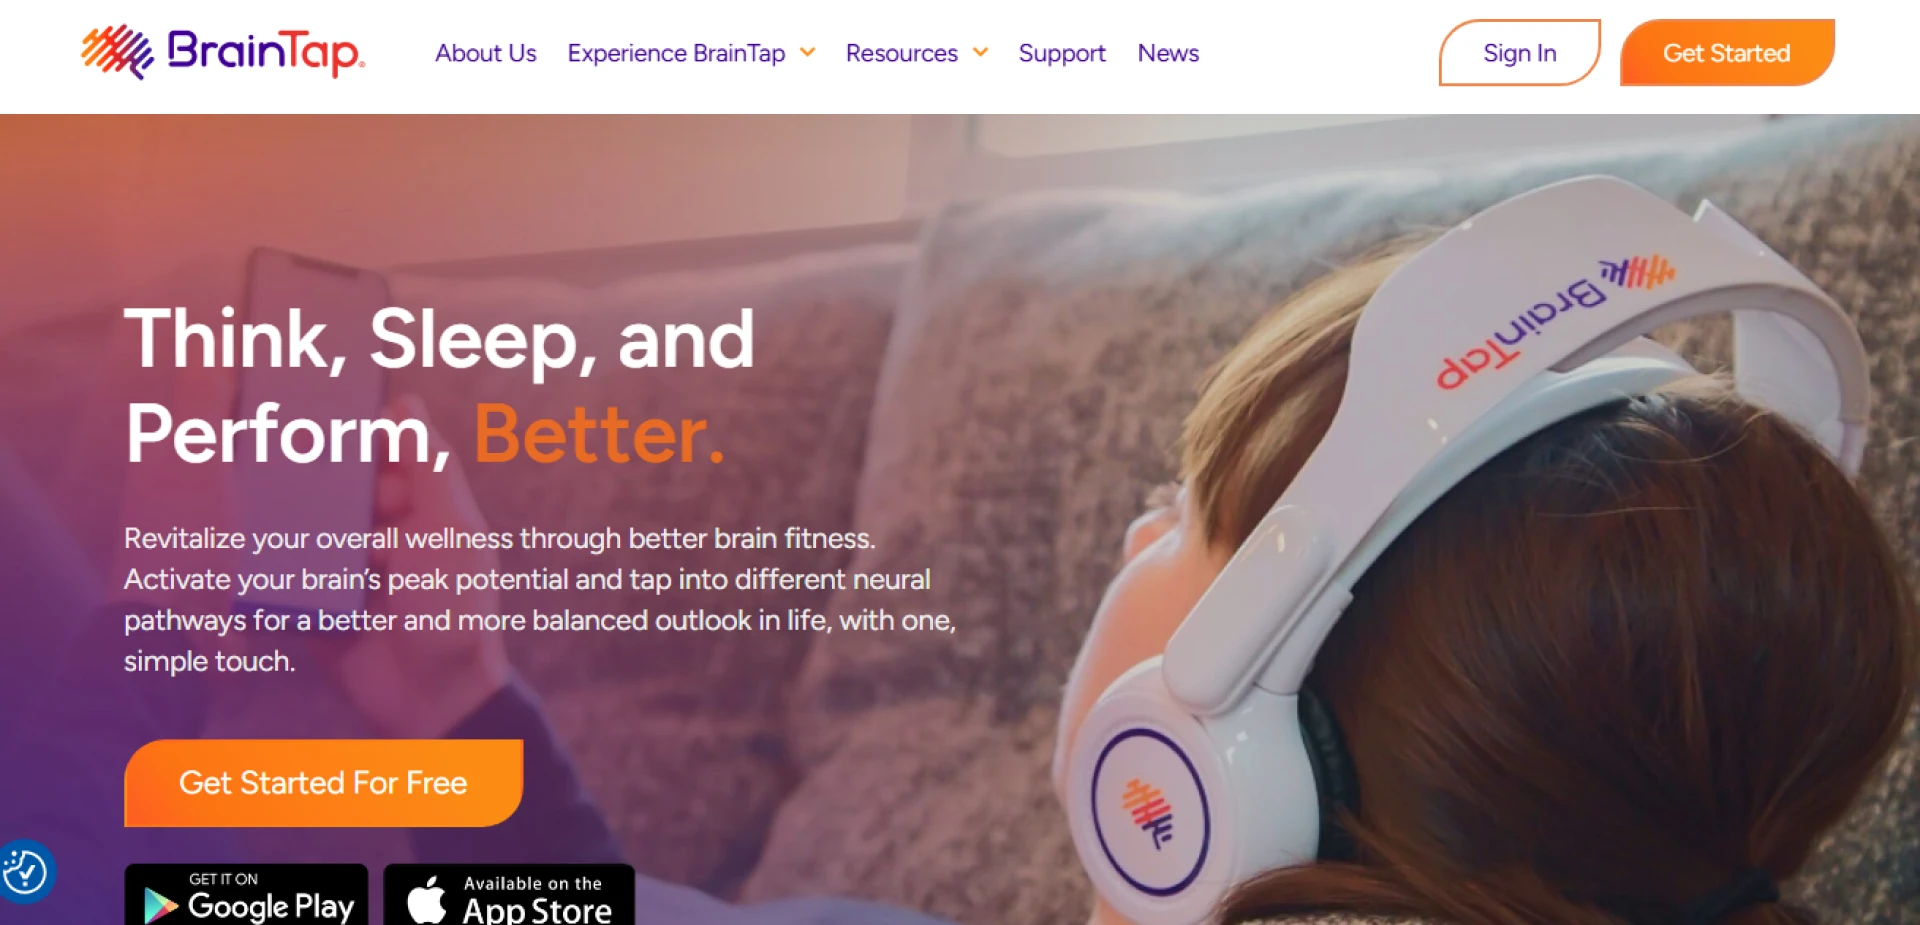
Task: Click the Google Play triangle icon
Action: click(x=160, y=905)
